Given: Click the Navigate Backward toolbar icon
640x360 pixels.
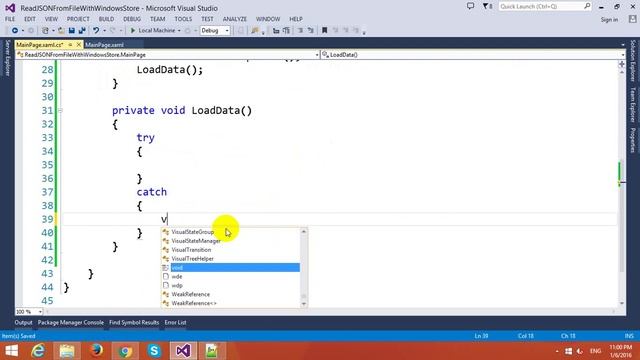Looking at the screenshot, I should click(x=15, y=31).
